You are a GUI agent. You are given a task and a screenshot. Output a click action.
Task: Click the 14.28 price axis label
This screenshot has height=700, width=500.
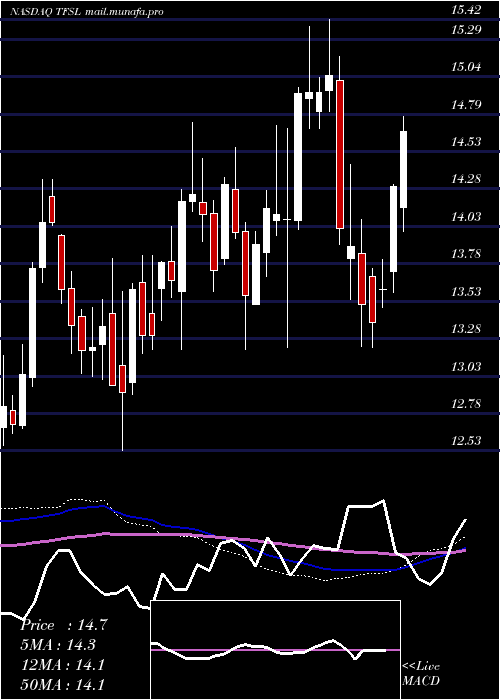pyautogui.click(x=466, y=179)
